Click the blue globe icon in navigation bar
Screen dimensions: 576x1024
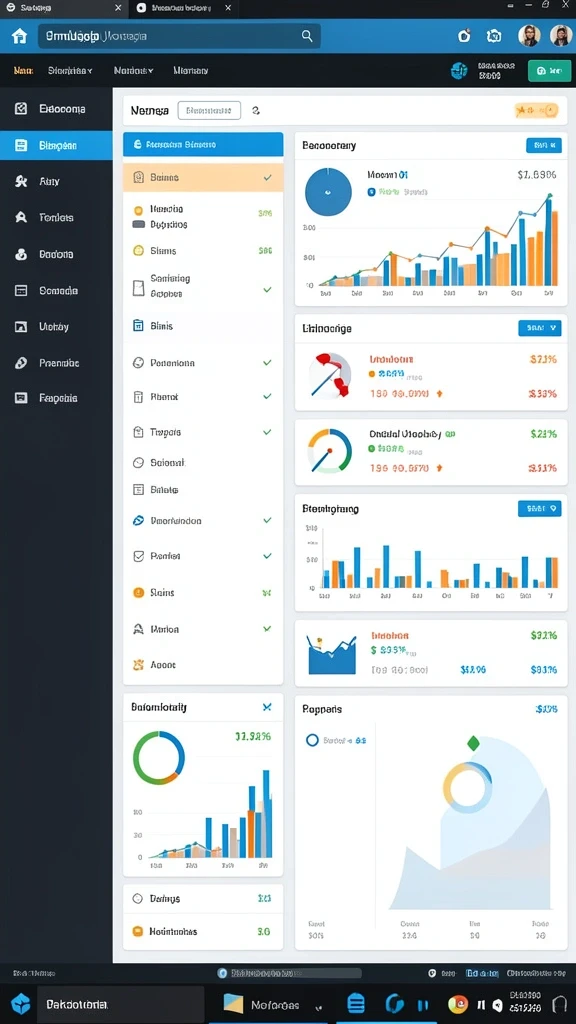459,71
